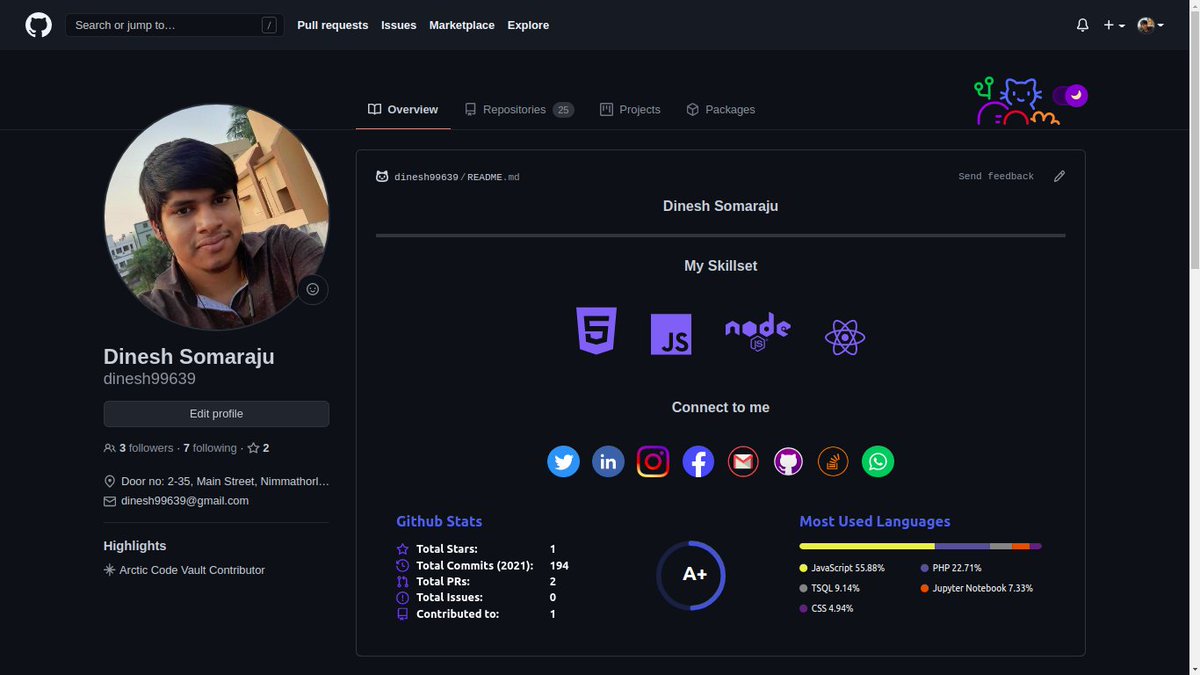Click the React atom skill icon
This screenshot has height=675, width=1200.
coord(845,337)
